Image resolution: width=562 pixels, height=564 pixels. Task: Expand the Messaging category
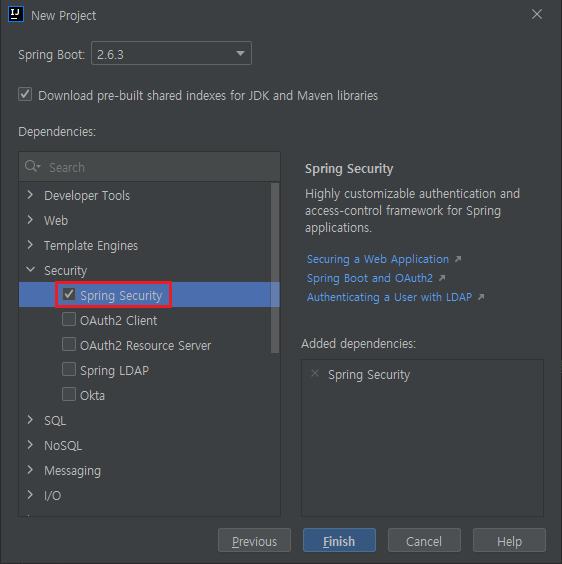pos(31,470)
